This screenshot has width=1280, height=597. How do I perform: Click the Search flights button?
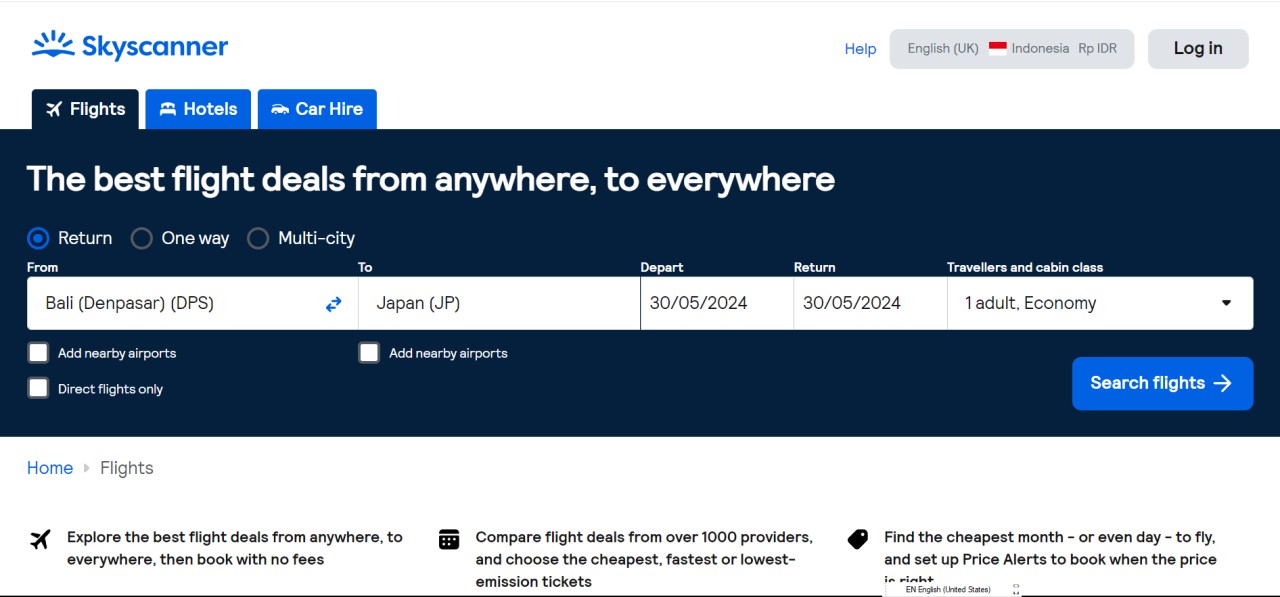1162,383
